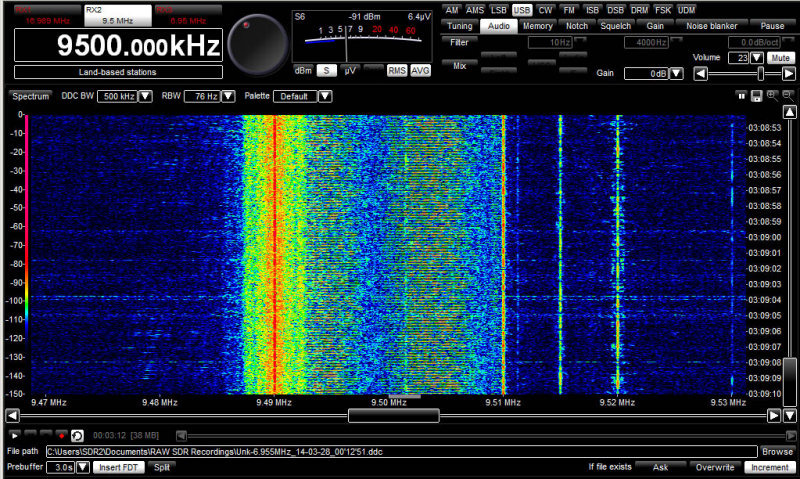
Task: Switch to the Tuning tab
Action: (x=459, y=26)
